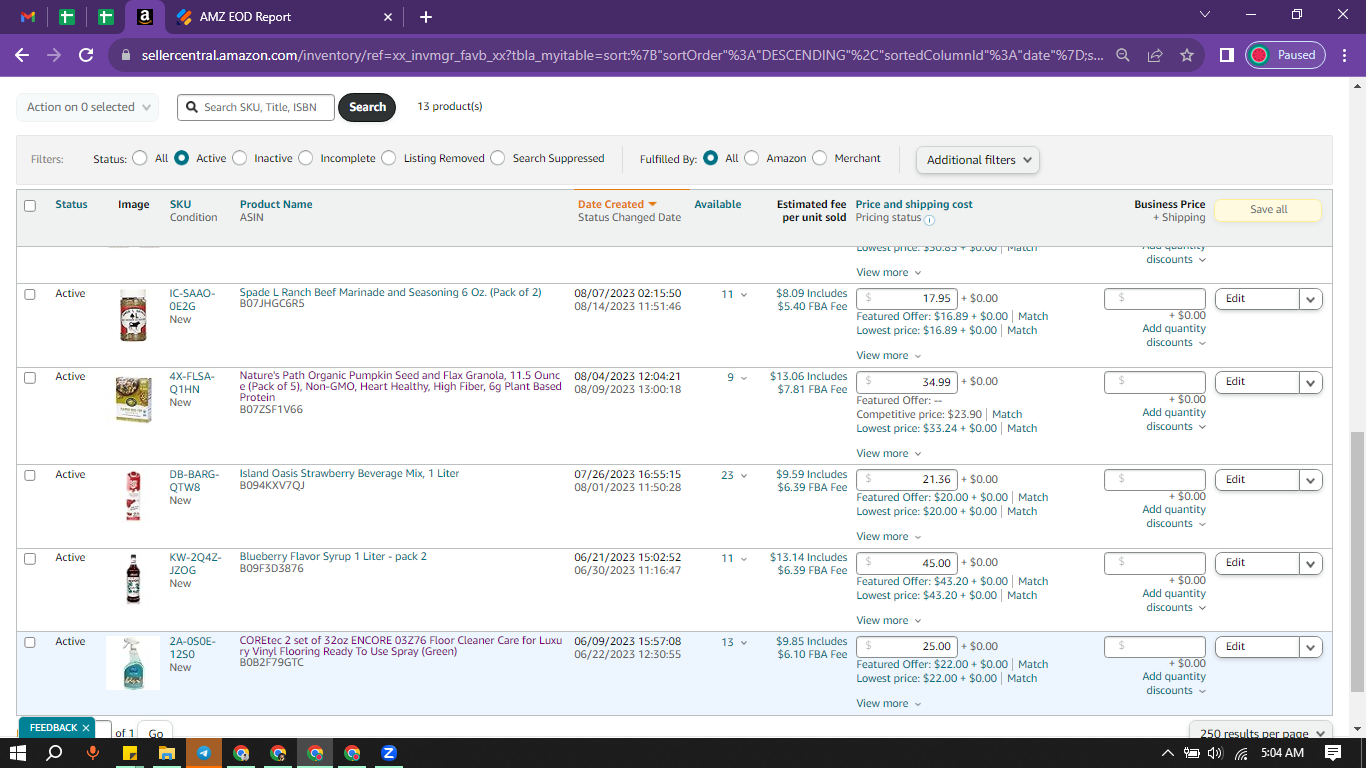Expand the Additional filters dropdown
The image size is (1366, 768).
pyautogui.click(x=978, y=160)
